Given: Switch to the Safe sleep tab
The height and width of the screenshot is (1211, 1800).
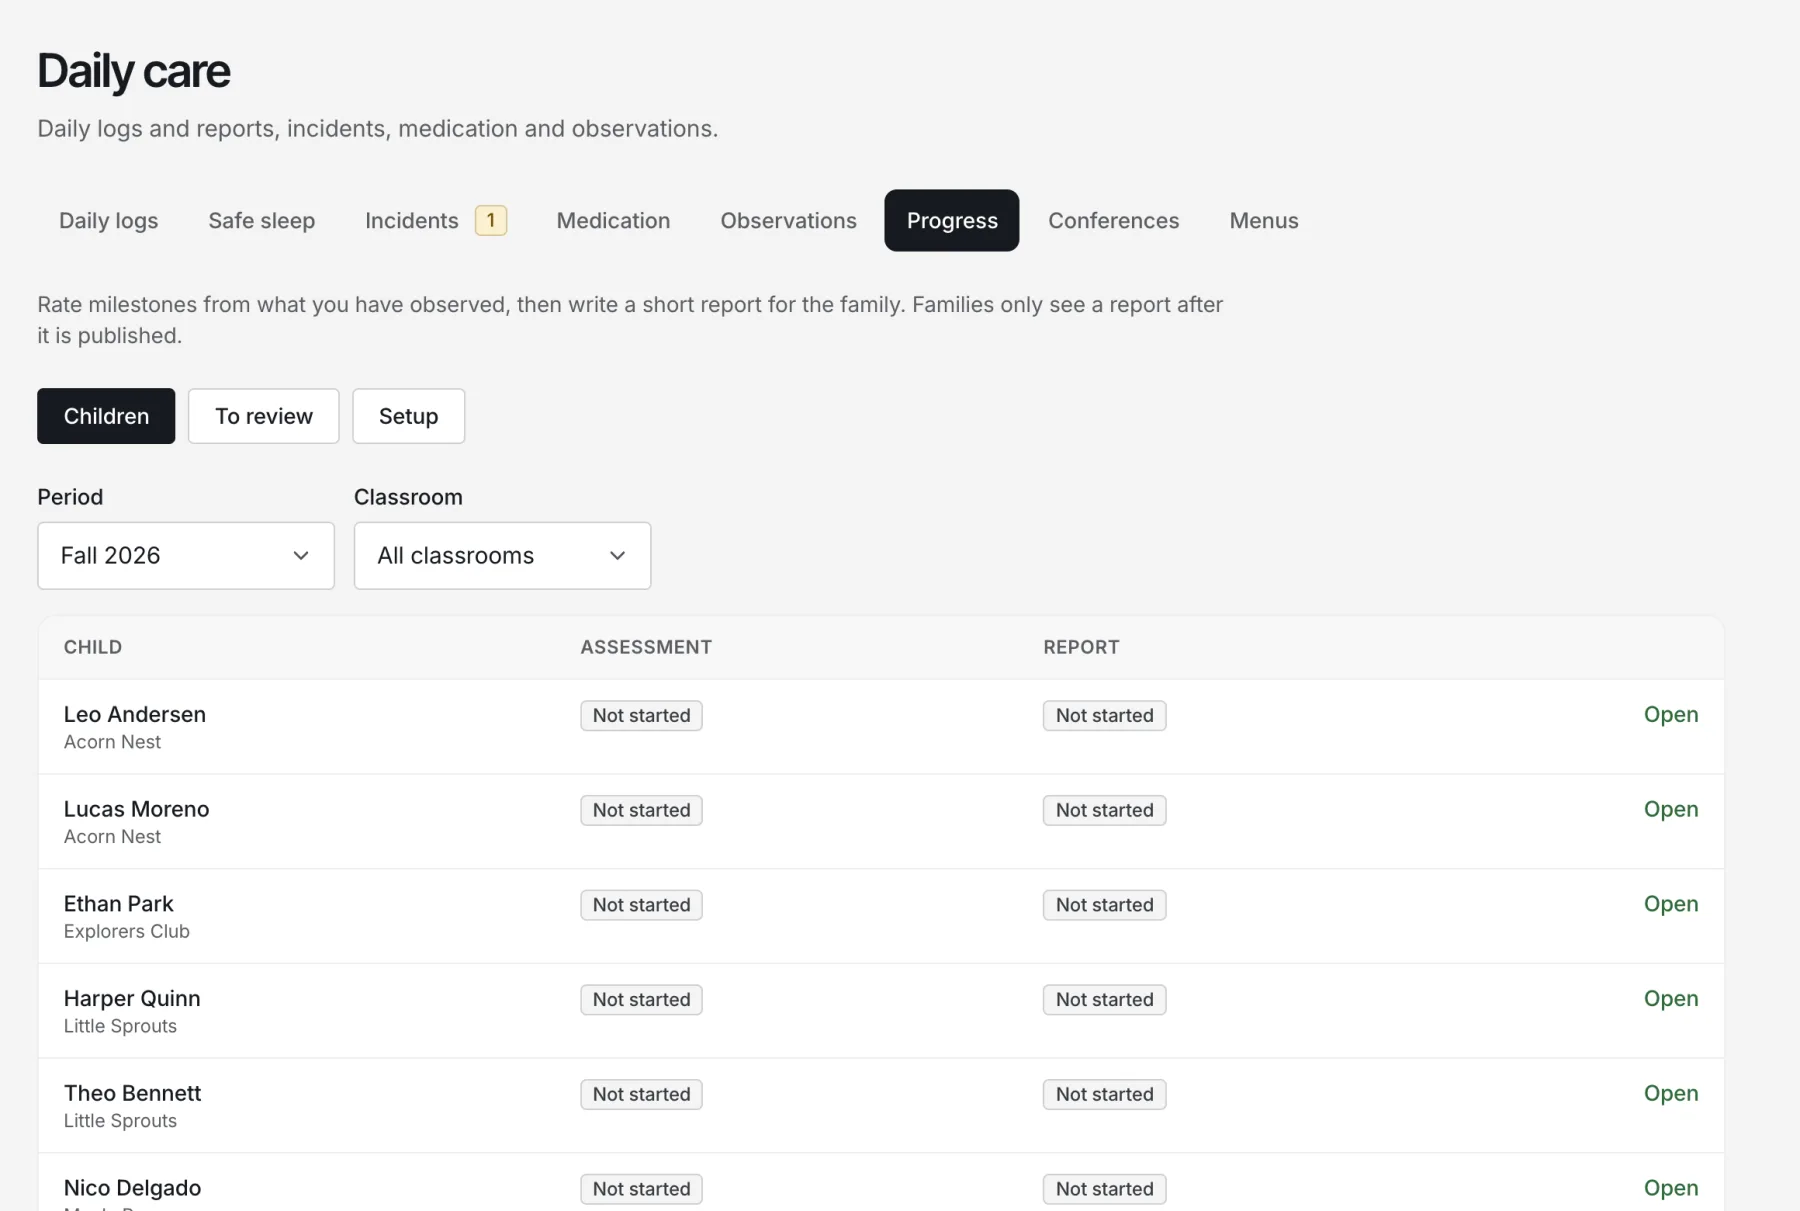Looking at the screenshot, I should (x=261, y=220).
